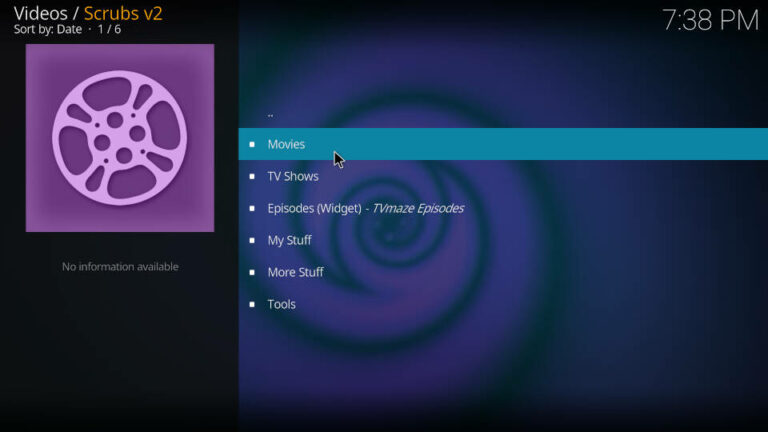This screenshot has width=768, height=432.
Task: Click the 'Videos' breadcrumb text
Action: (41, 13)
